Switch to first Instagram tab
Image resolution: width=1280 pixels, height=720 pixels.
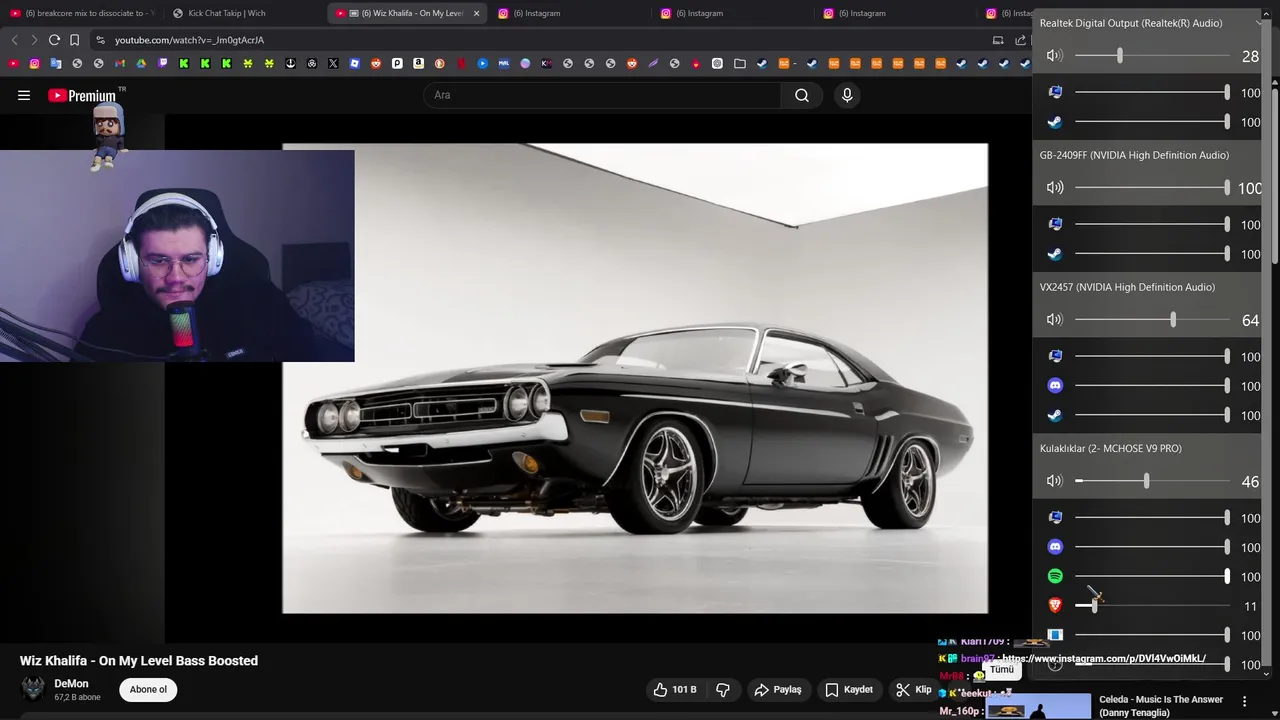pos(570,13)
